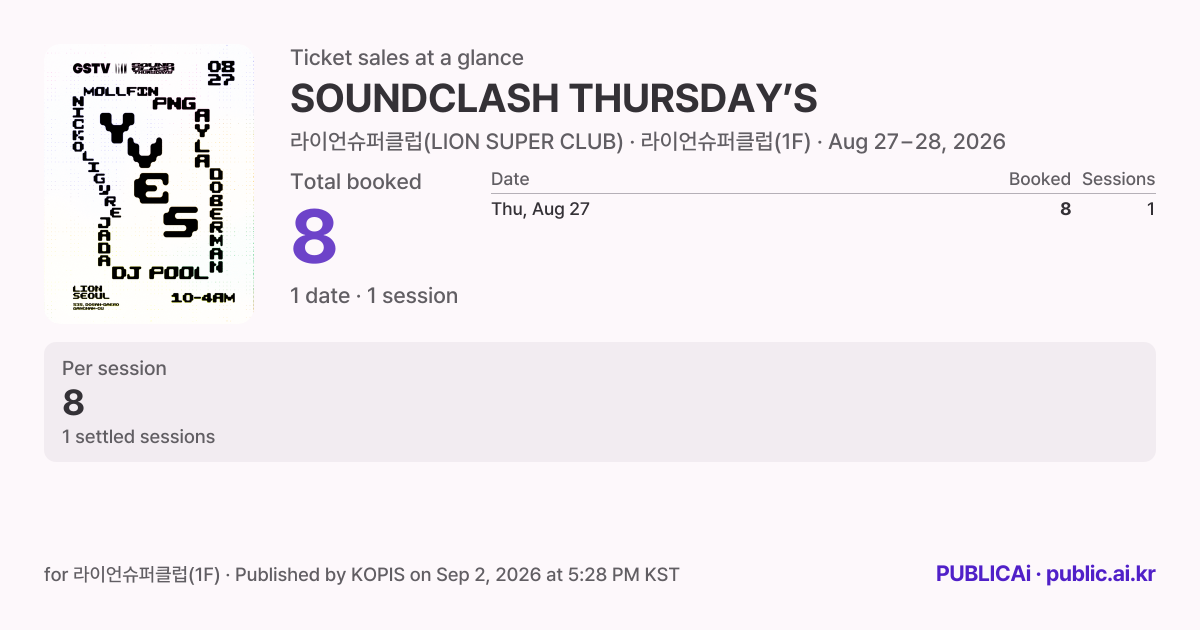
Task: Click the venue and dates subtitle line
Action: coord(648,142)
